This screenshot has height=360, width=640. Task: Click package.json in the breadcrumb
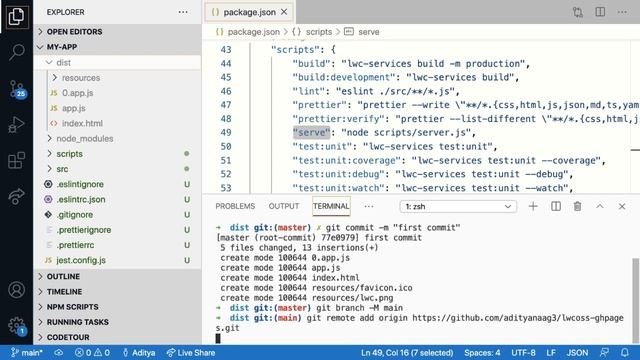253,32
